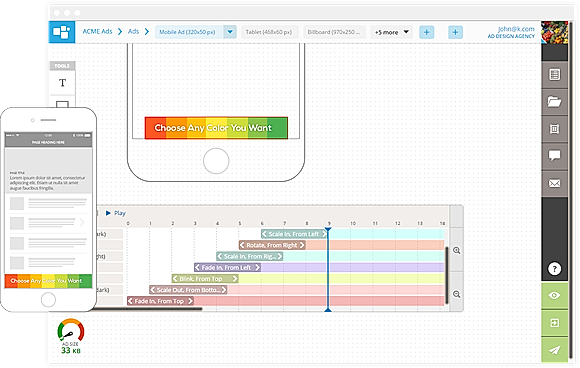Open the table layout sidebar icon
The image size is (580, 368).
coord(554,74)
